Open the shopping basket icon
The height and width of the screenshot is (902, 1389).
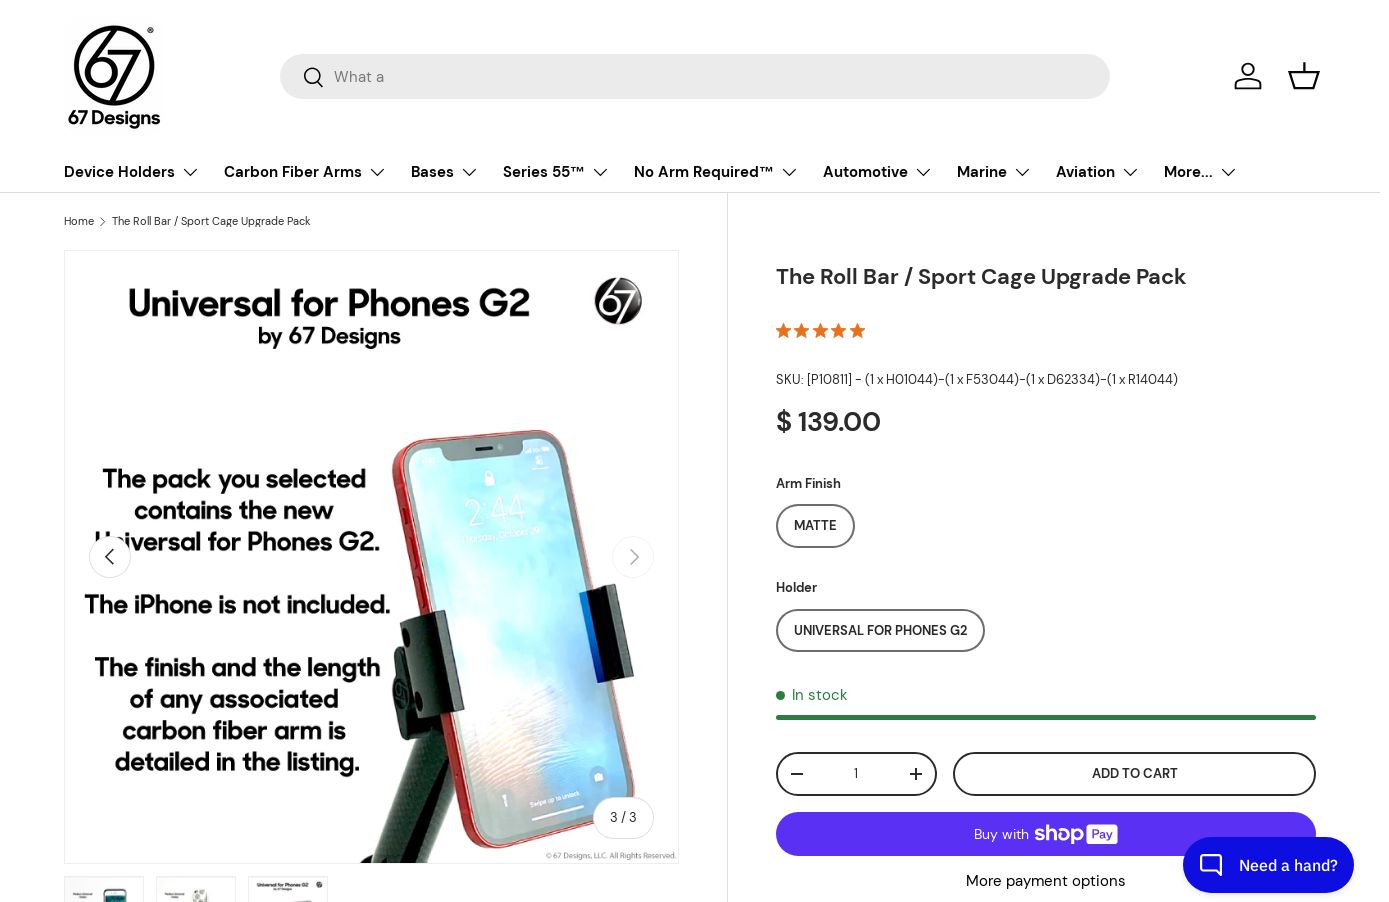coord(1304,76)
